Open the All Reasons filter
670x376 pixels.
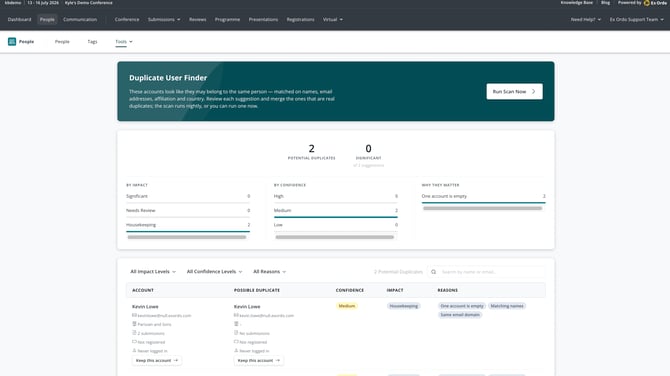(270, 272)
